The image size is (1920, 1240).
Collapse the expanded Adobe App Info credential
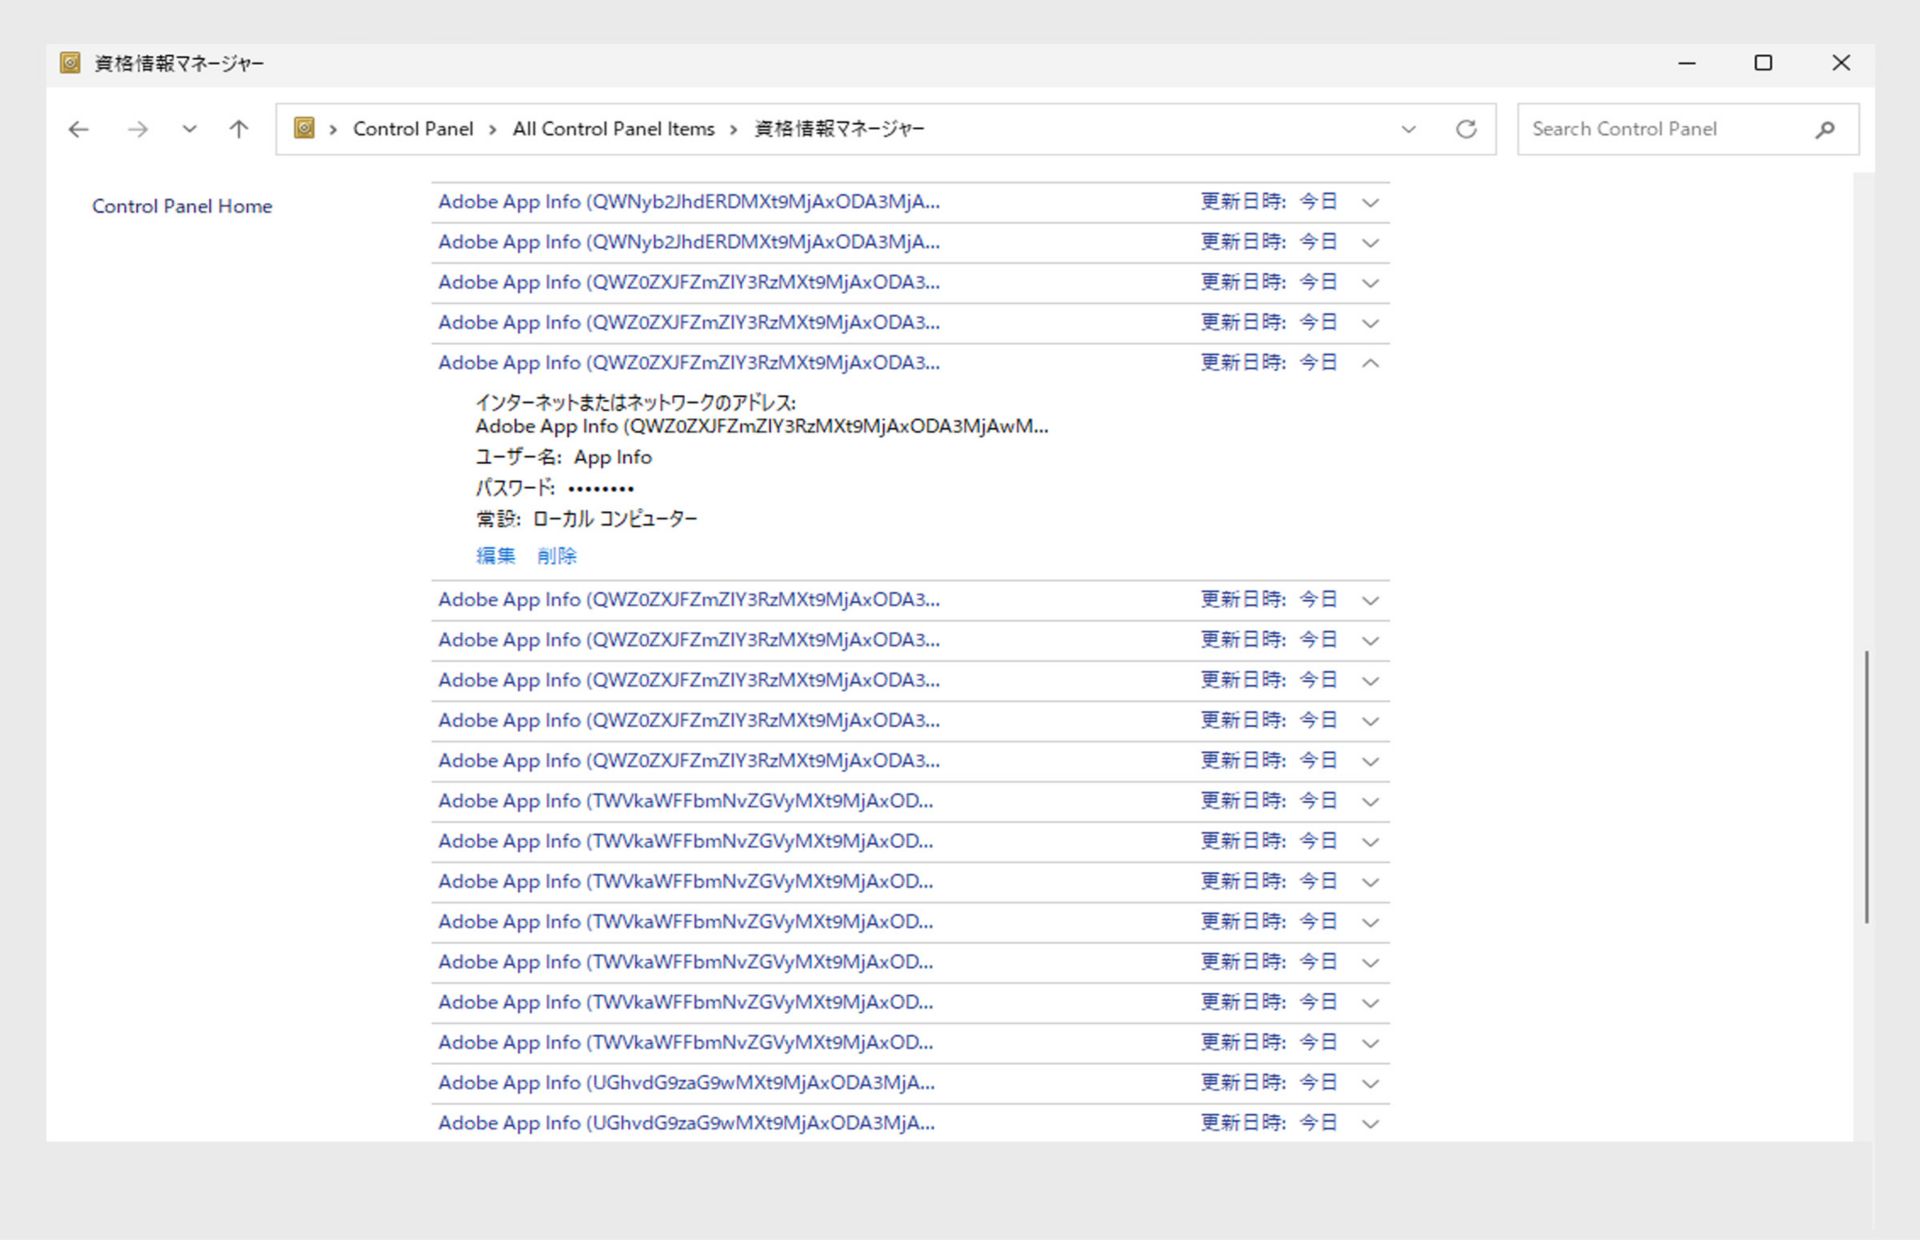pos(1371,363)
